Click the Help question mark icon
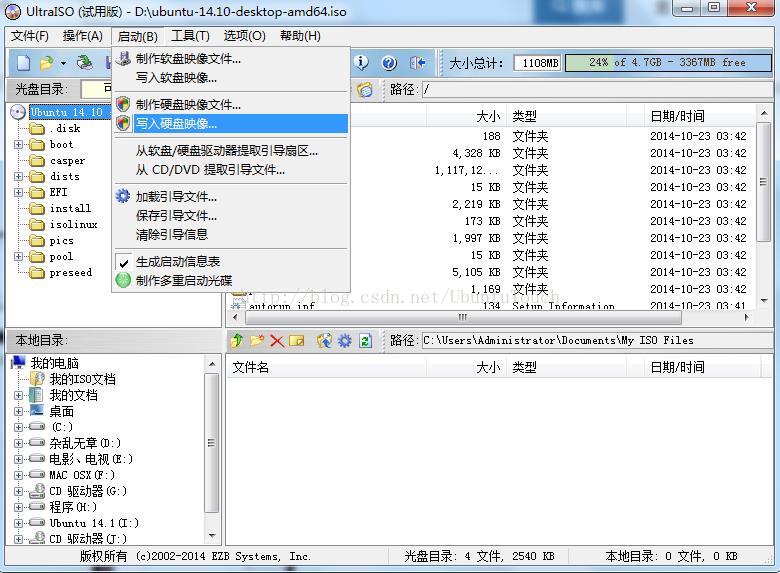The width and height of the screenshot is (780, 573). pos(389,63)
